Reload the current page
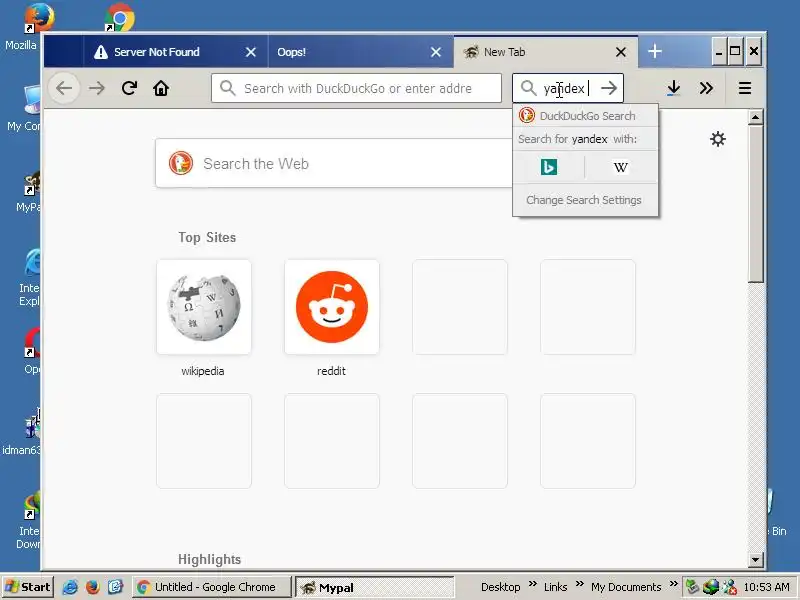This screenshot has width=800, height=600. 129,88
